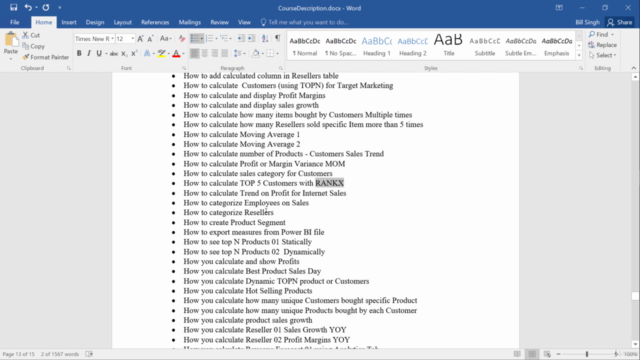Switch to Read Mode view
Viewport: 640px width, 360px height.
pyautogui.click(x=517, y=354)
